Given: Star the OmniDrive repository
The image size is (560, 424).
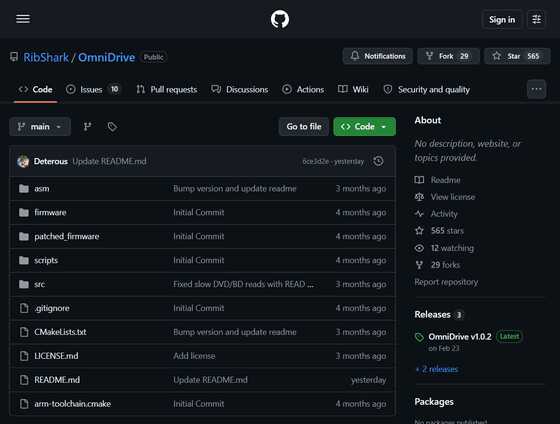Looking at the screenshot, I should [517, 56].
